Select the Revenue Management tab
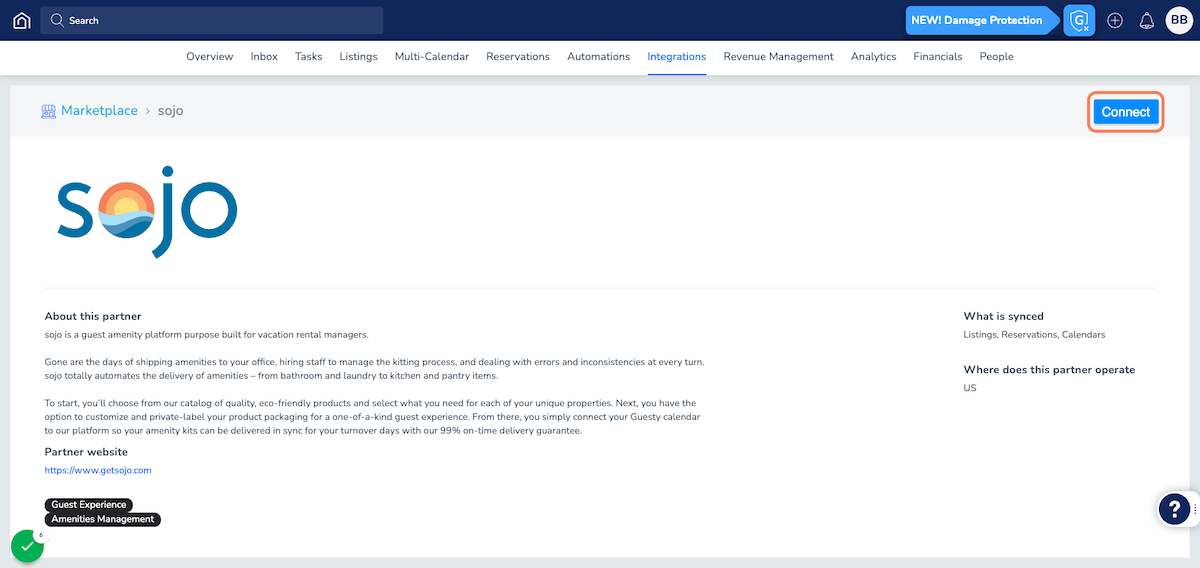This screenshot has height=568, width=1200. (x=778, y=57)
